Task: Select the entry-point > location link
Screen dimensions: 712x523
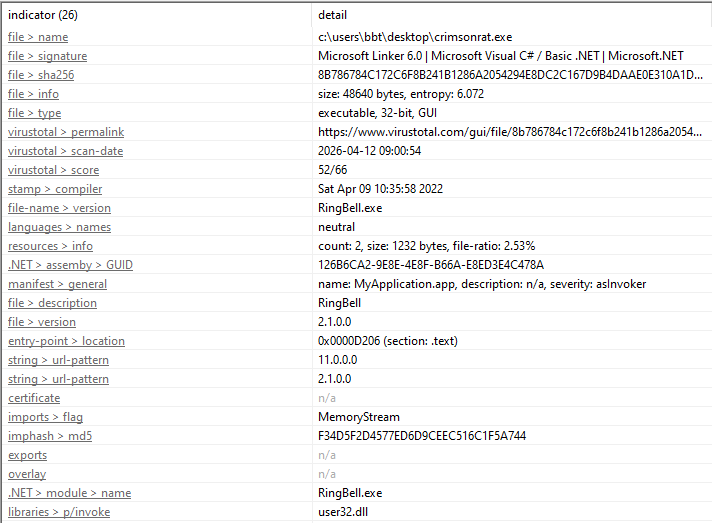Action: [66, 341]
